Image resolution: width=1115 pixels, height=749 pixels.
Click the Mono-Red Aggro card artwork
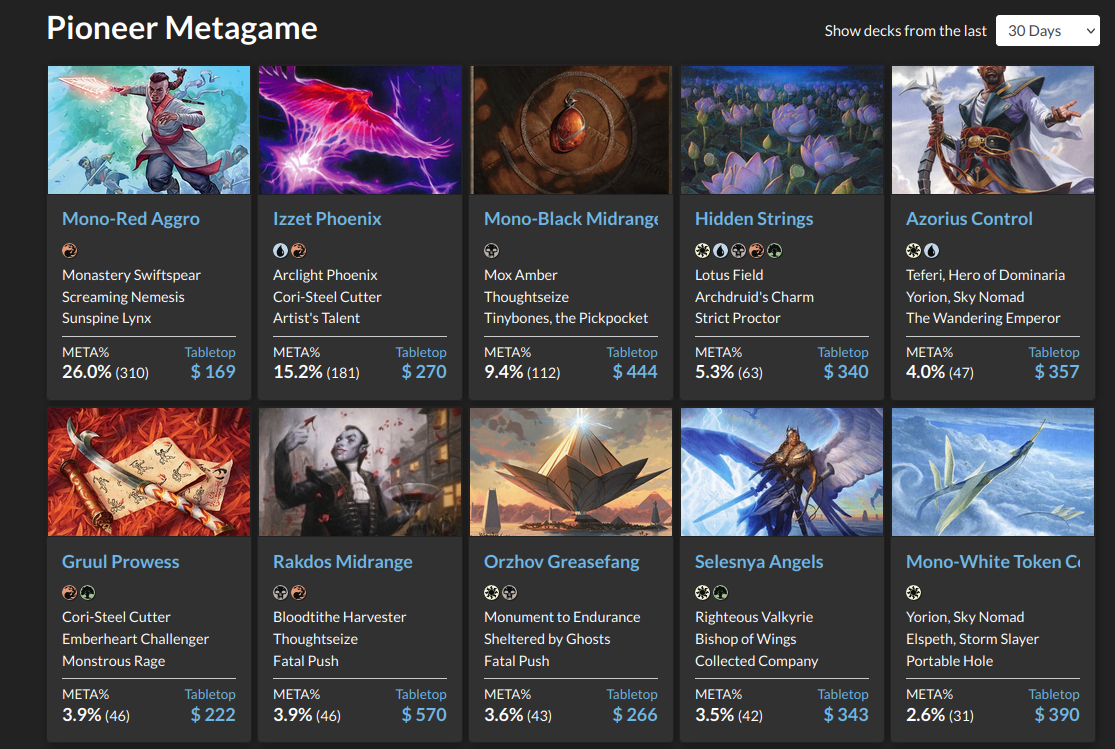(x=149, y=130)
